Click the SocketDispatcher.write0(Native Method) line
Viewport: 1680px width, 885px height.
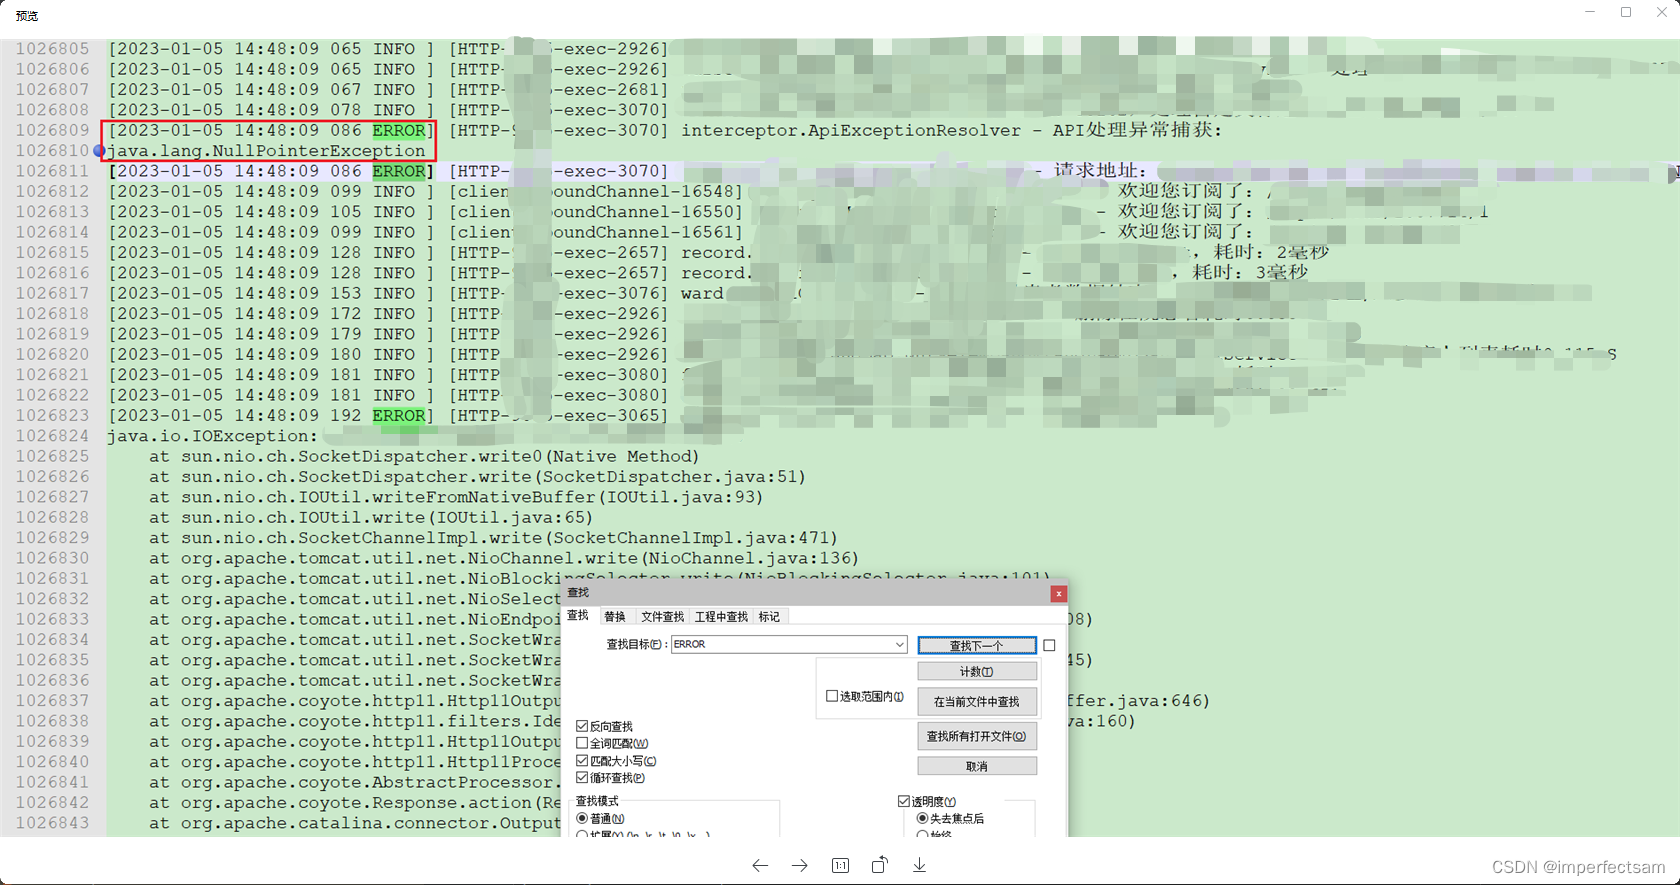point(424,457)
